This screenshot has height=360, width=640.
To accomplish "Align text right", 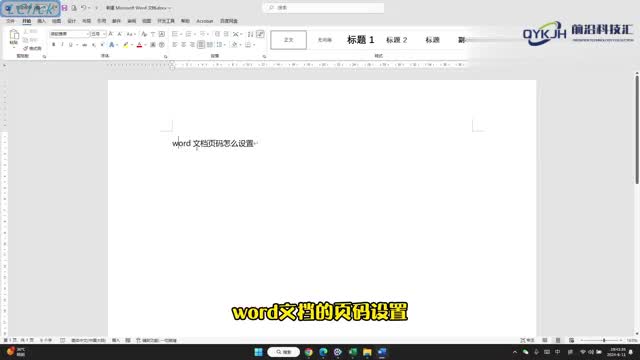I will [192, 45].
